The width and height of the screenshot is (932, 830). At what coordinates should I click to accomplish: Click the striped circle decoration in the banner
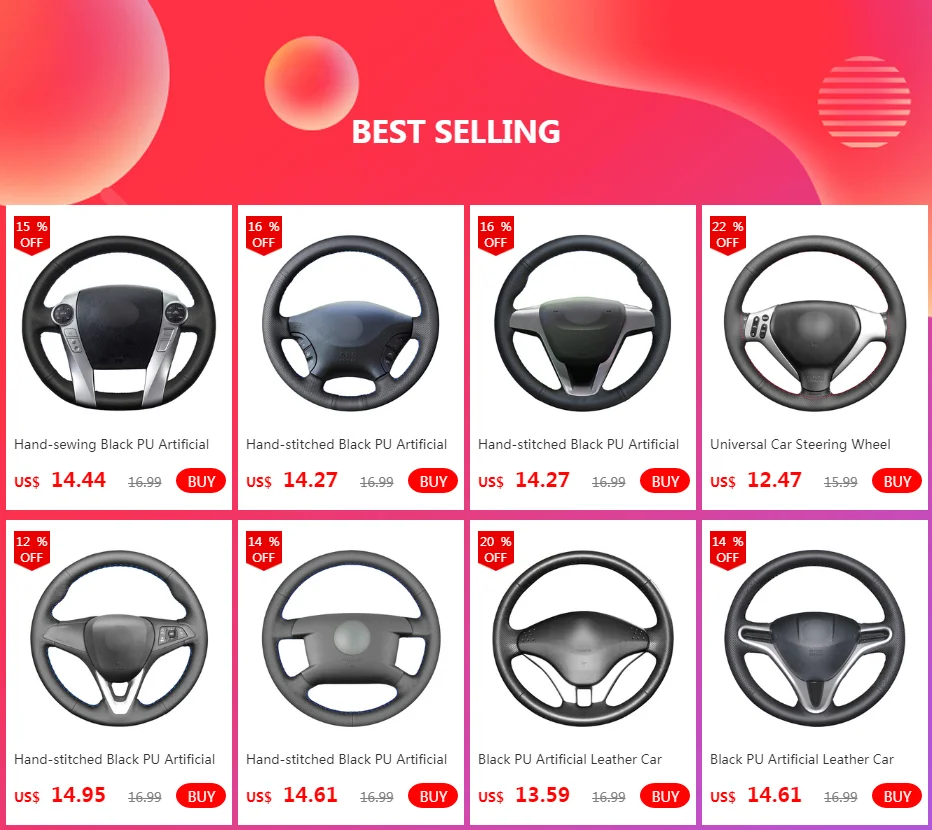[x=864, y=102]
